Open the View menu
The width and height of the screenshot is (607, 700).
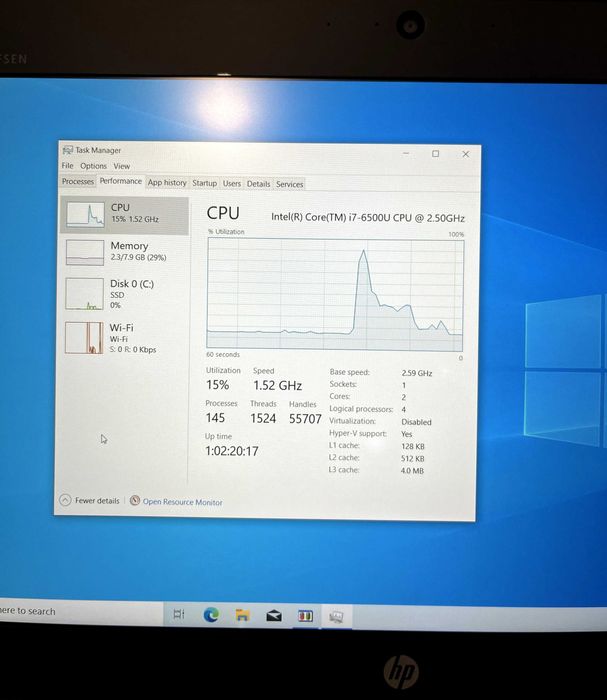coord(121,166)
